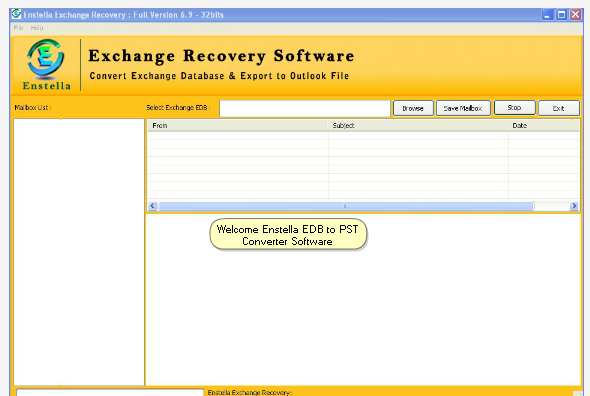The height and width of the screenshot is (396, 590).
Task: Open the File menu
Action: coord(18,27)
